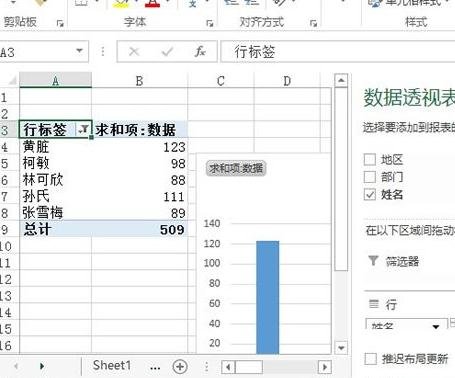
Task: Click the formula bar Enter checkmark icon
Action: [x=167, y=51]
